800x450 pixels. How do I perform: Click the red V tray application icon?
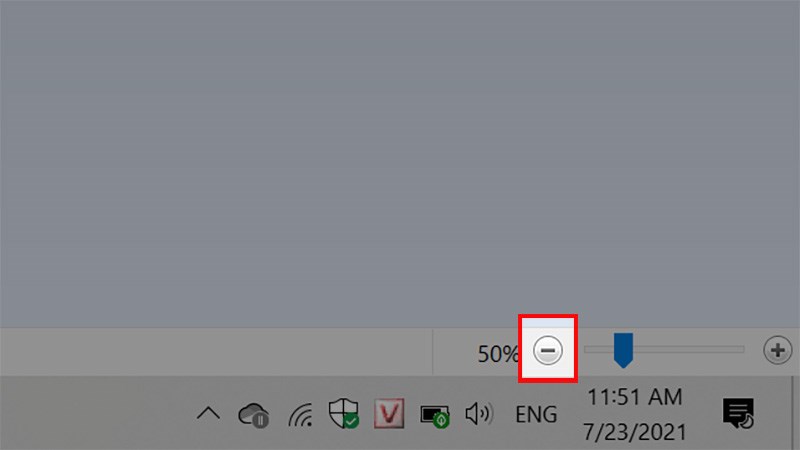389,413
